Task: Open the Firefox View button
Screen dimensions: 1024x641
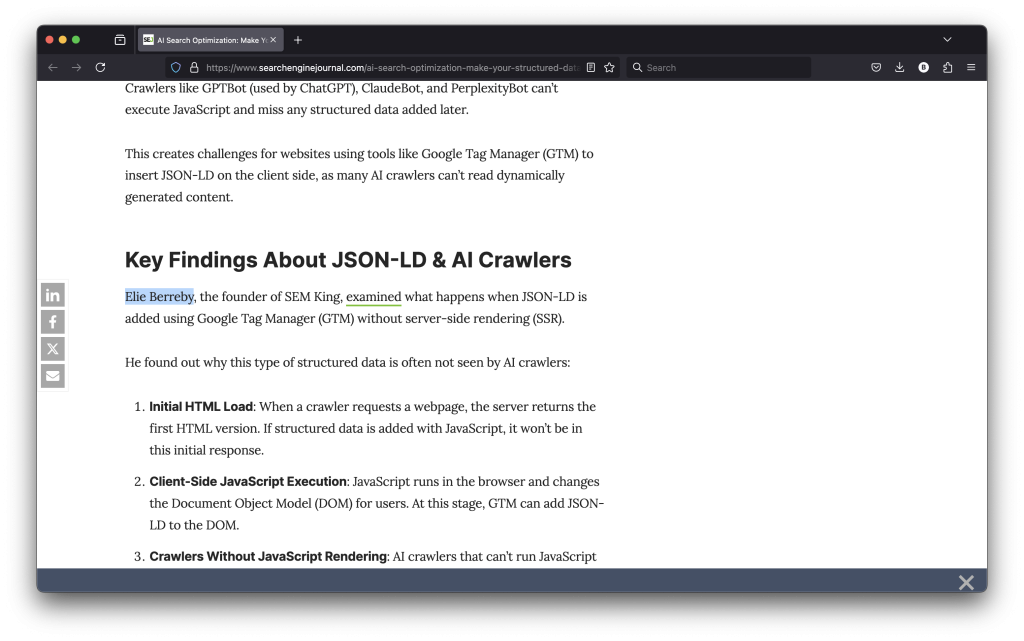Action: pyautogui.click(x=120, y=39)
